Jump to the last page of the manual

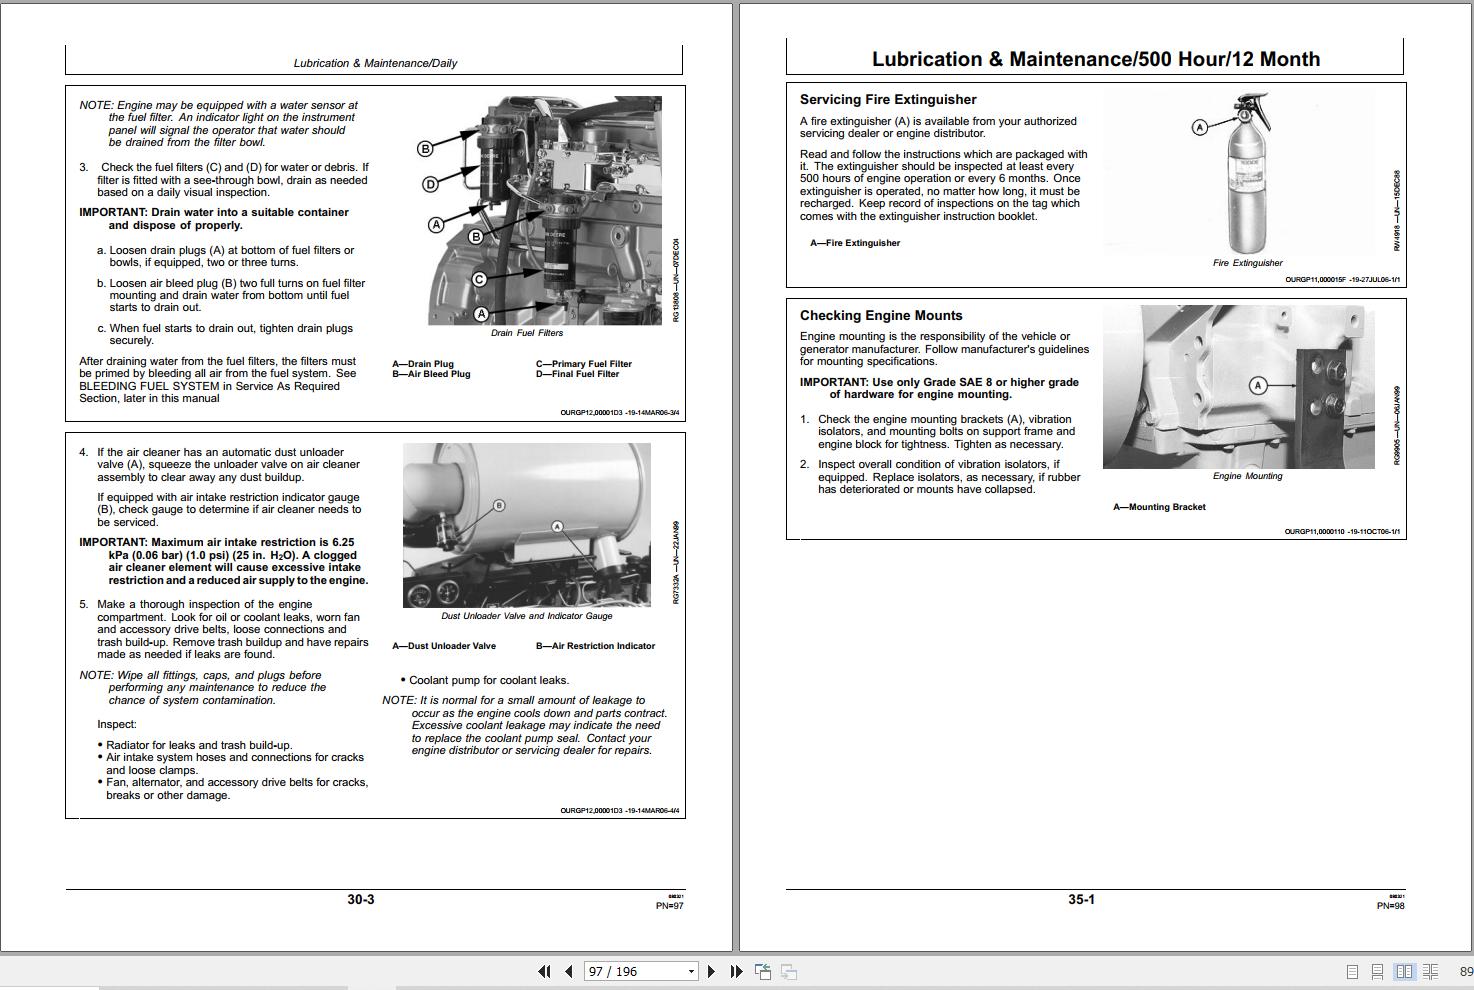737,971
